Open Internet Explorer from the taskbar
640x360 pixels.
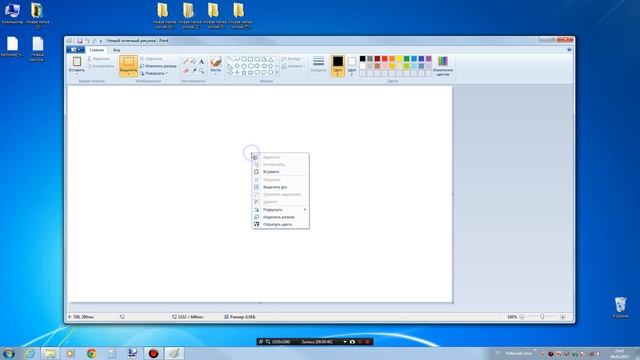click(30, 353)
